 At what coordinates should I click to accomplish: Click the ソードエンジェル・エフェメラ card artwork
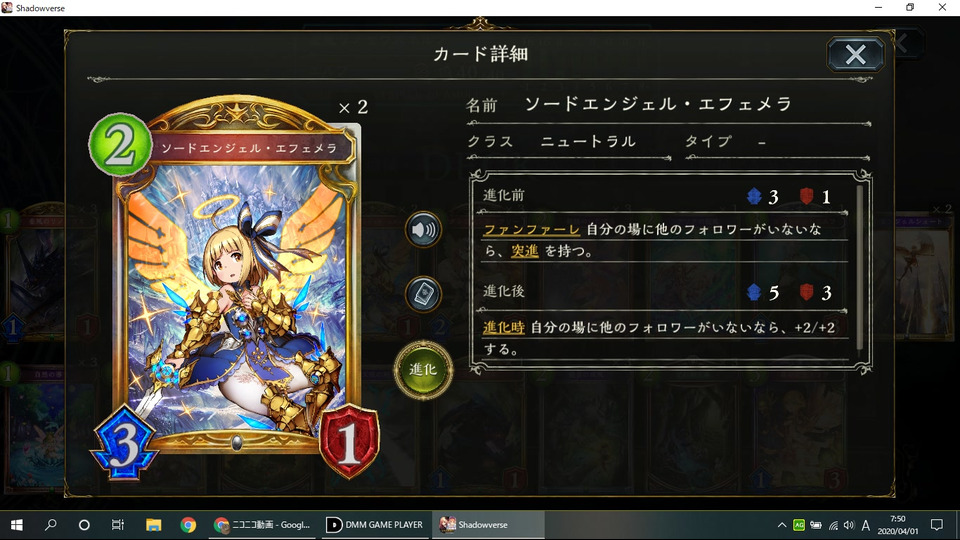click(236, 288)
